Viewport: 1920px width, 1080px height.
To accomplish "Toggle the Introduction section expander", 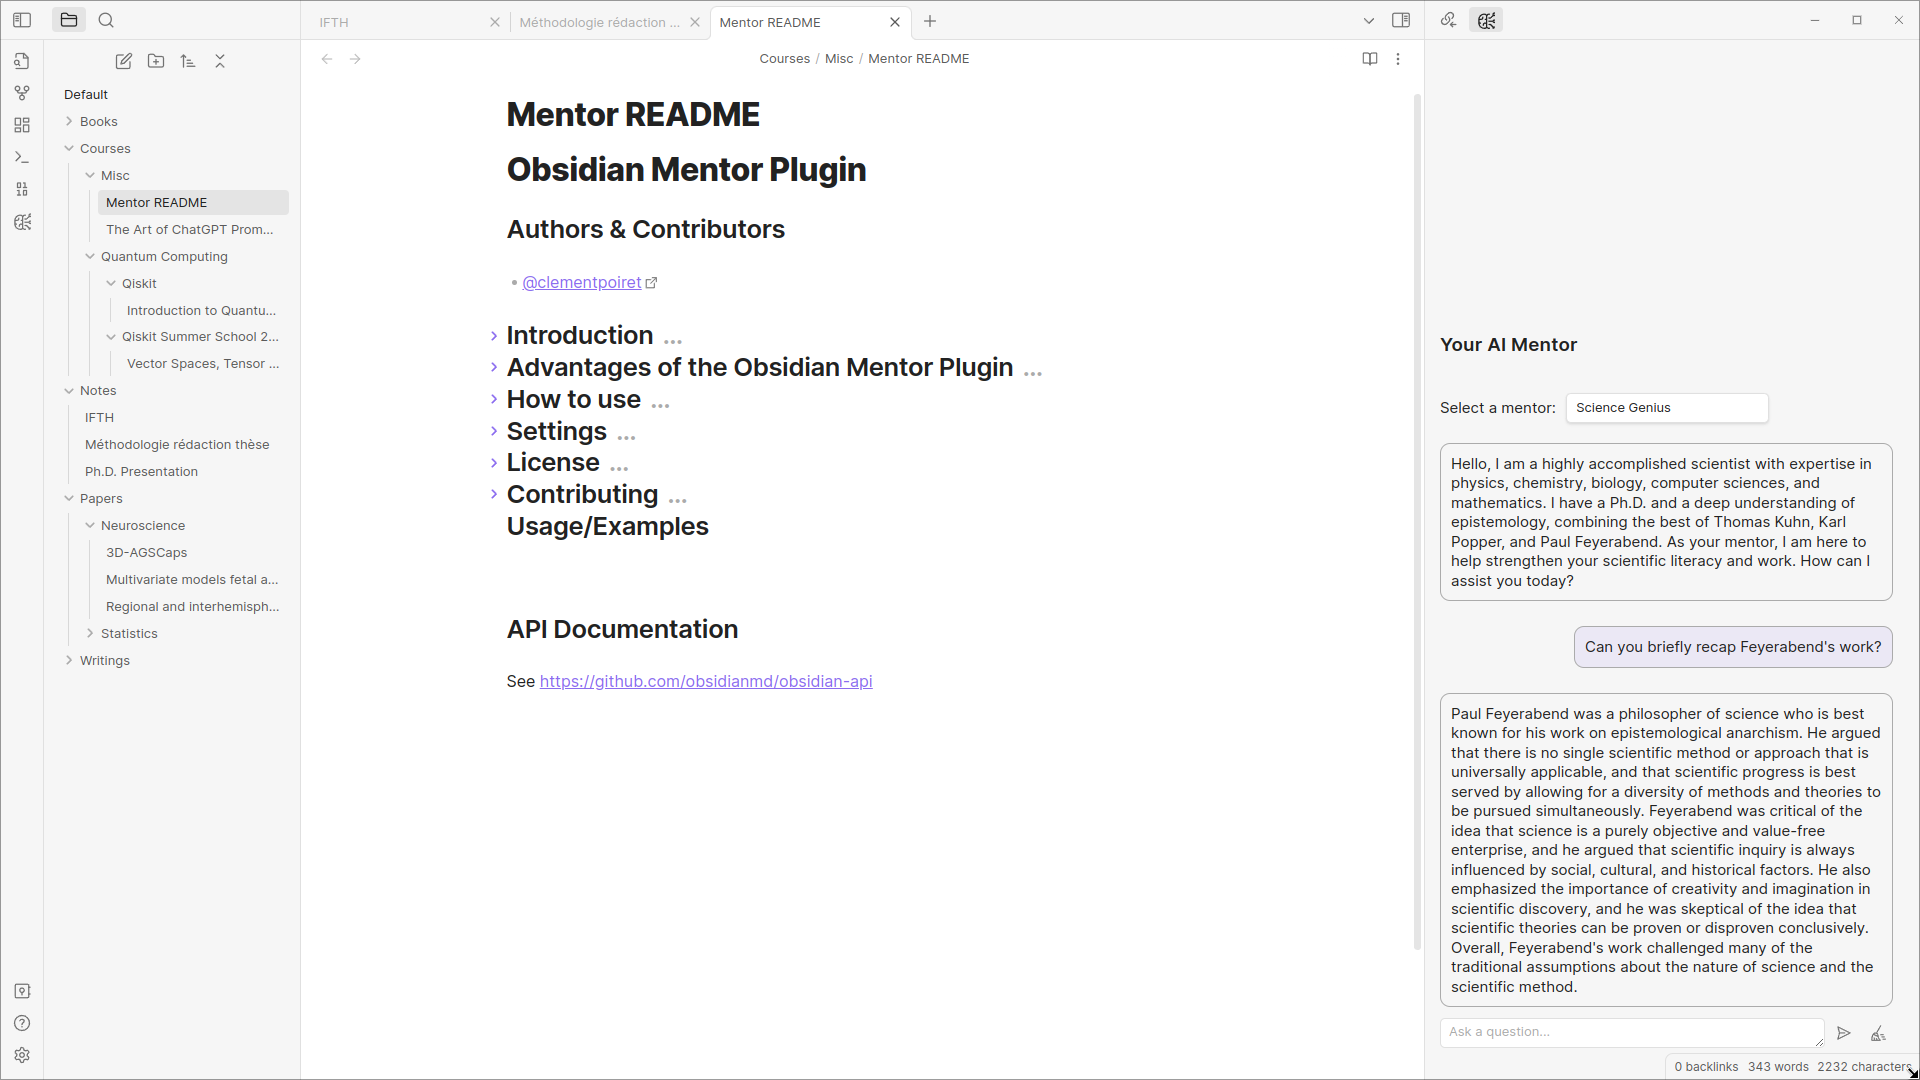I will (496, 334).
